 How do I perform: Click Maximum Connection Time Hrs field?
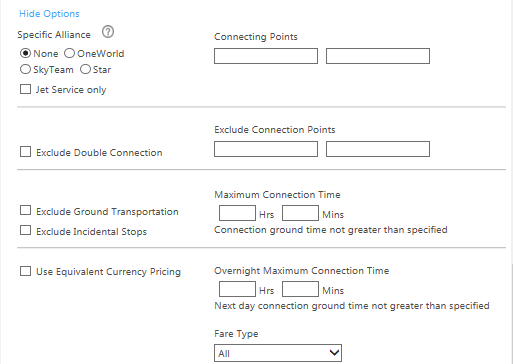(x=237, y=213)
